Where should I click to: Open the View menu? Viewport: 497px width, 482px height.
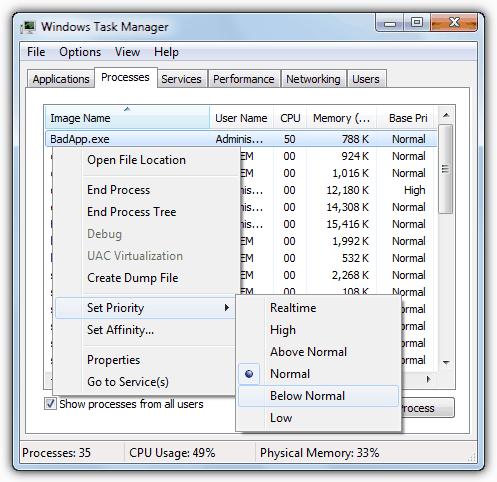[127, 52]
